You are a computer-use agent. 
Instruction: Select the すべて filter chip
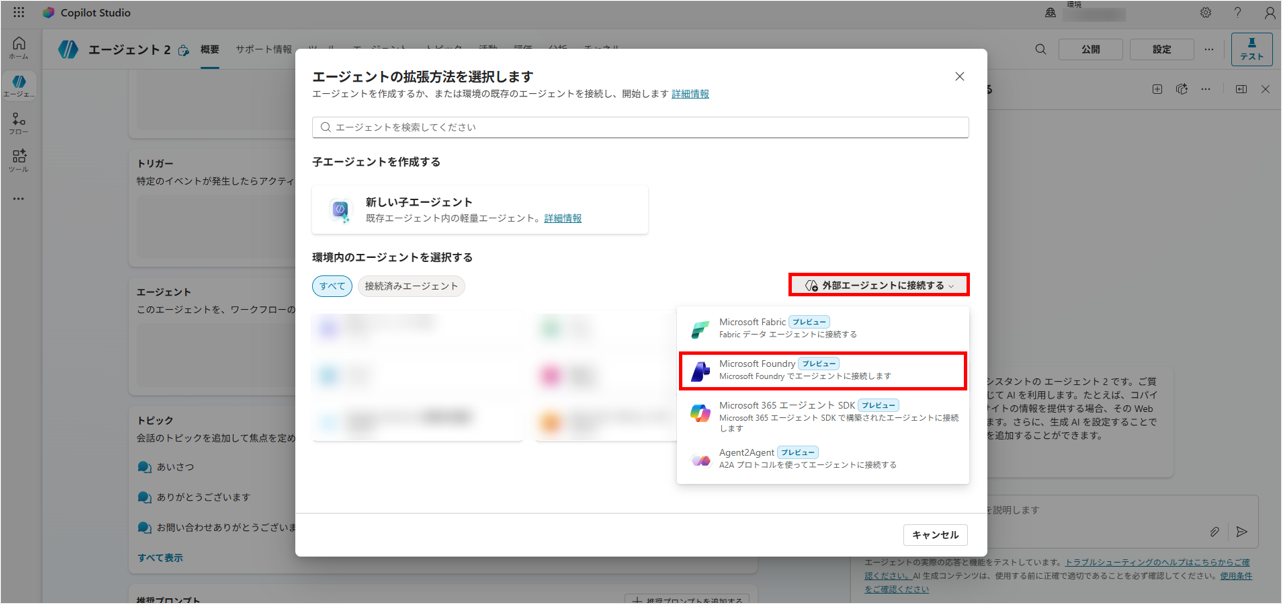332,286
